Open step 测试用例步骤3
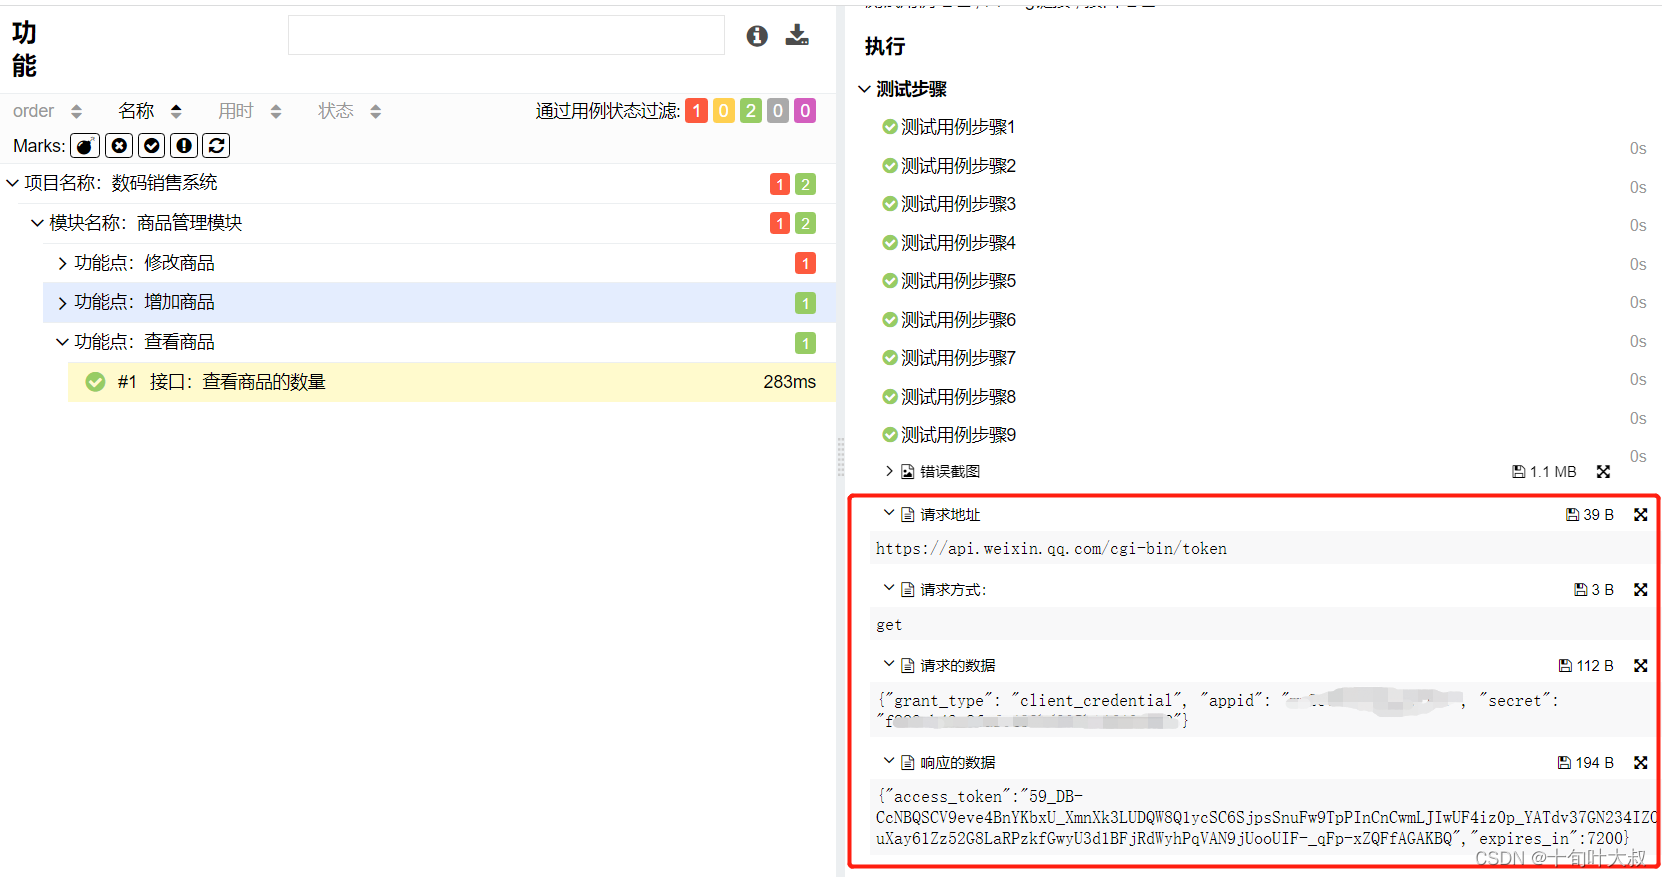This screenshot has width=1662, height=877. pyautogui.click(x=958, y=204)
